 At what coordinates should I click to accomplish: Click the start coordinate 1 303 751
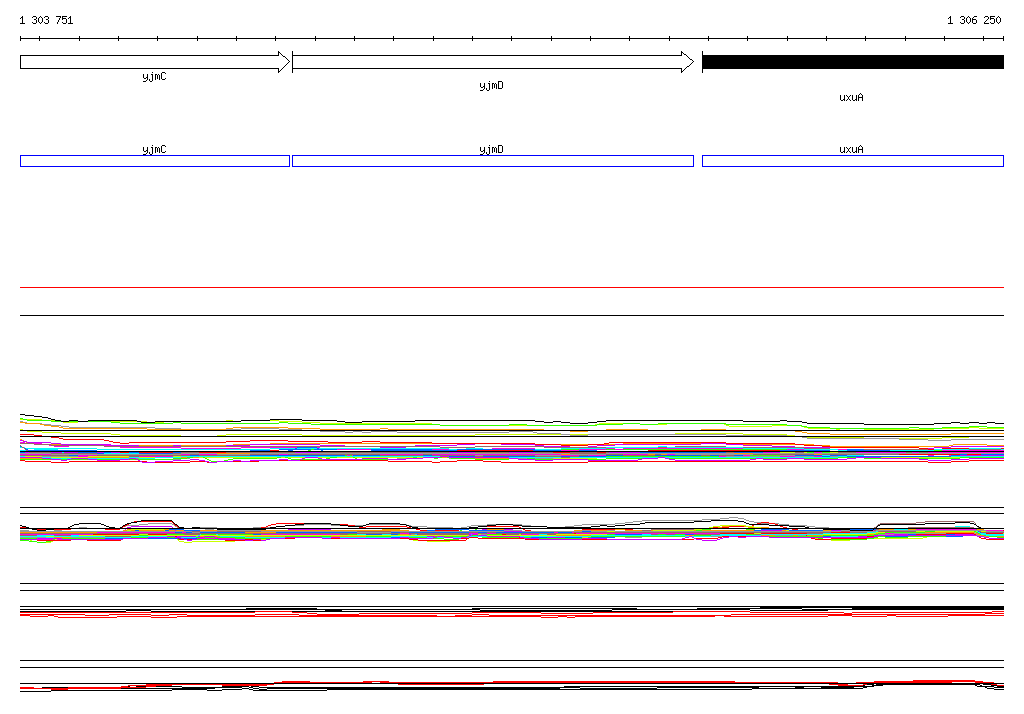[x=46, y=20]
